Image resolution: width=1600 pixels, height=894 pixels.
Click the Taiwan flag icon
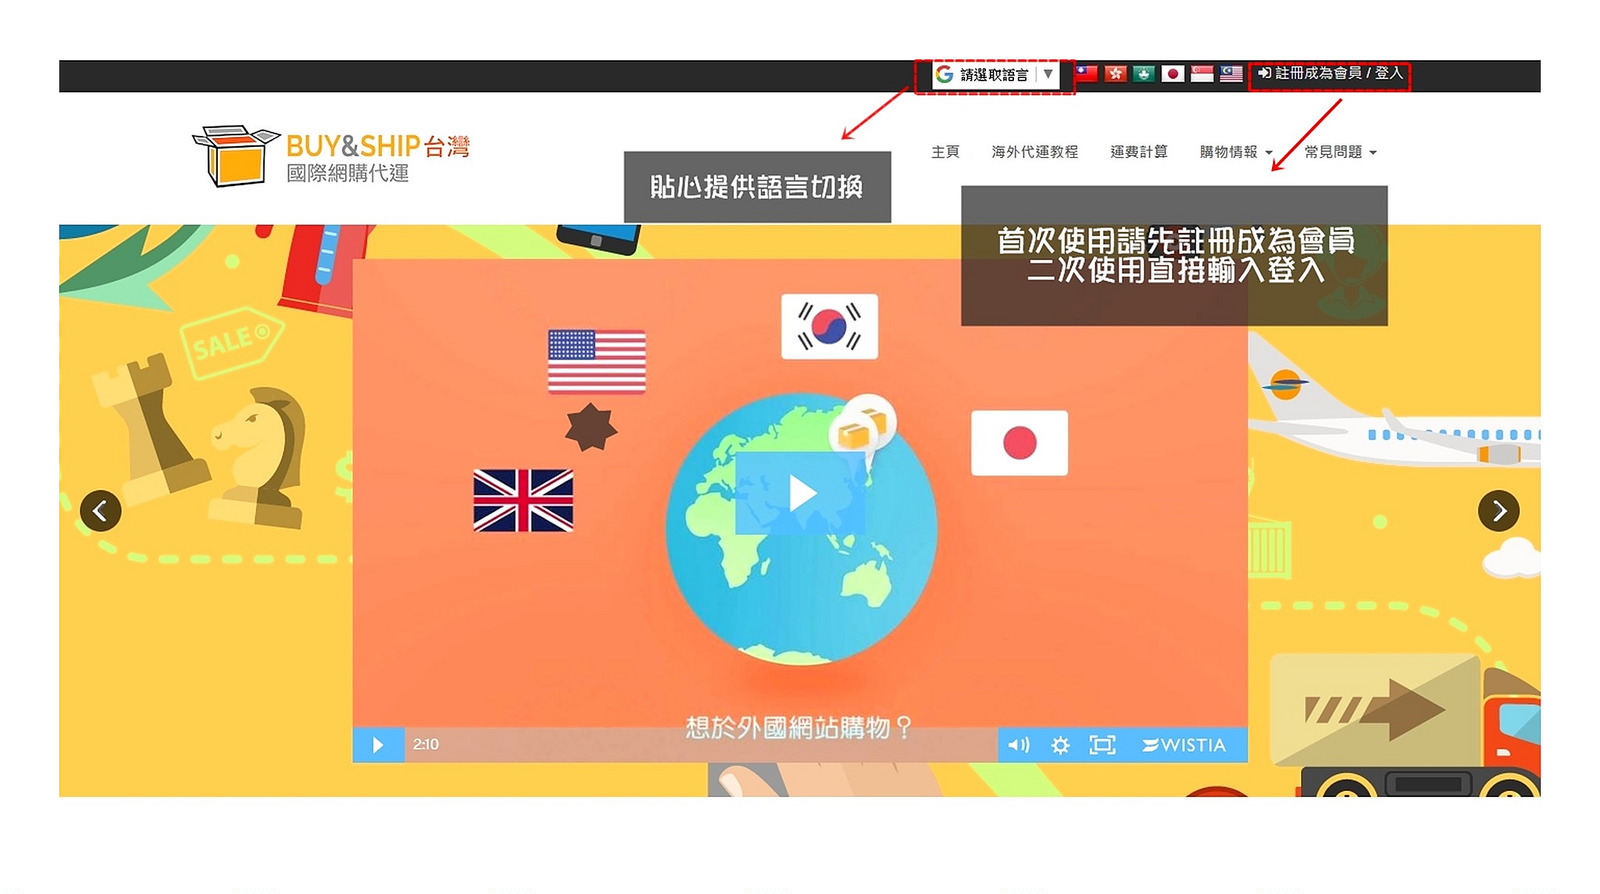click(x=1086, y=74)
